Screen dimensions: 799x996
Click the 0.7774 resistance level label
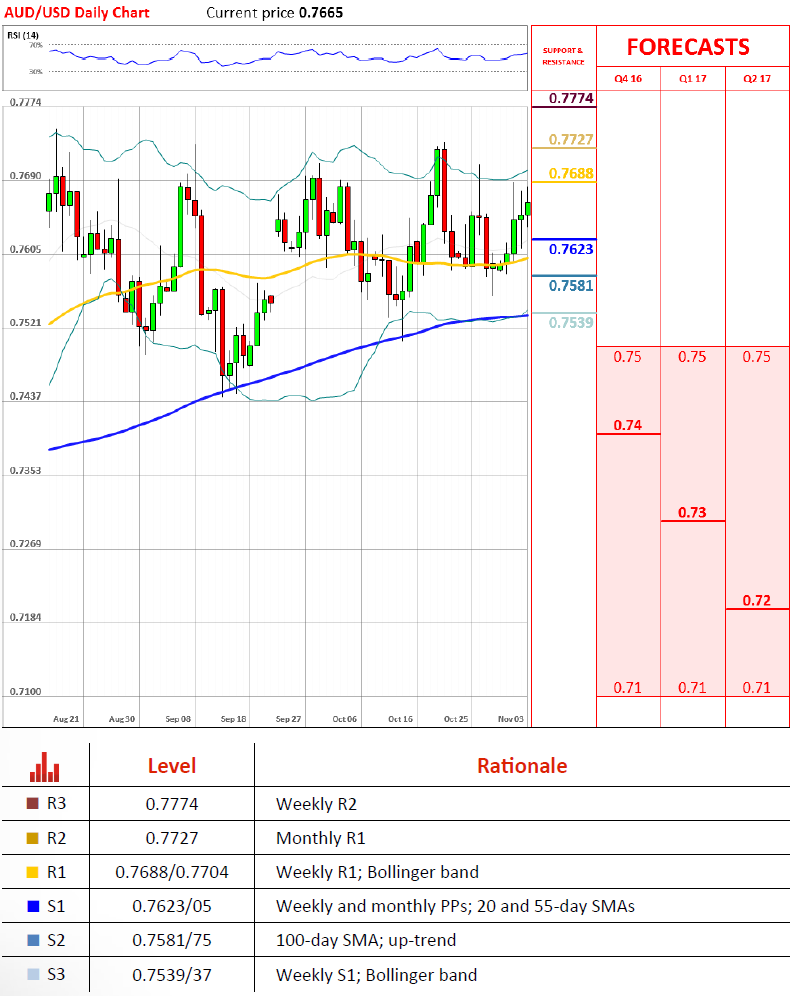pos(571,98)
